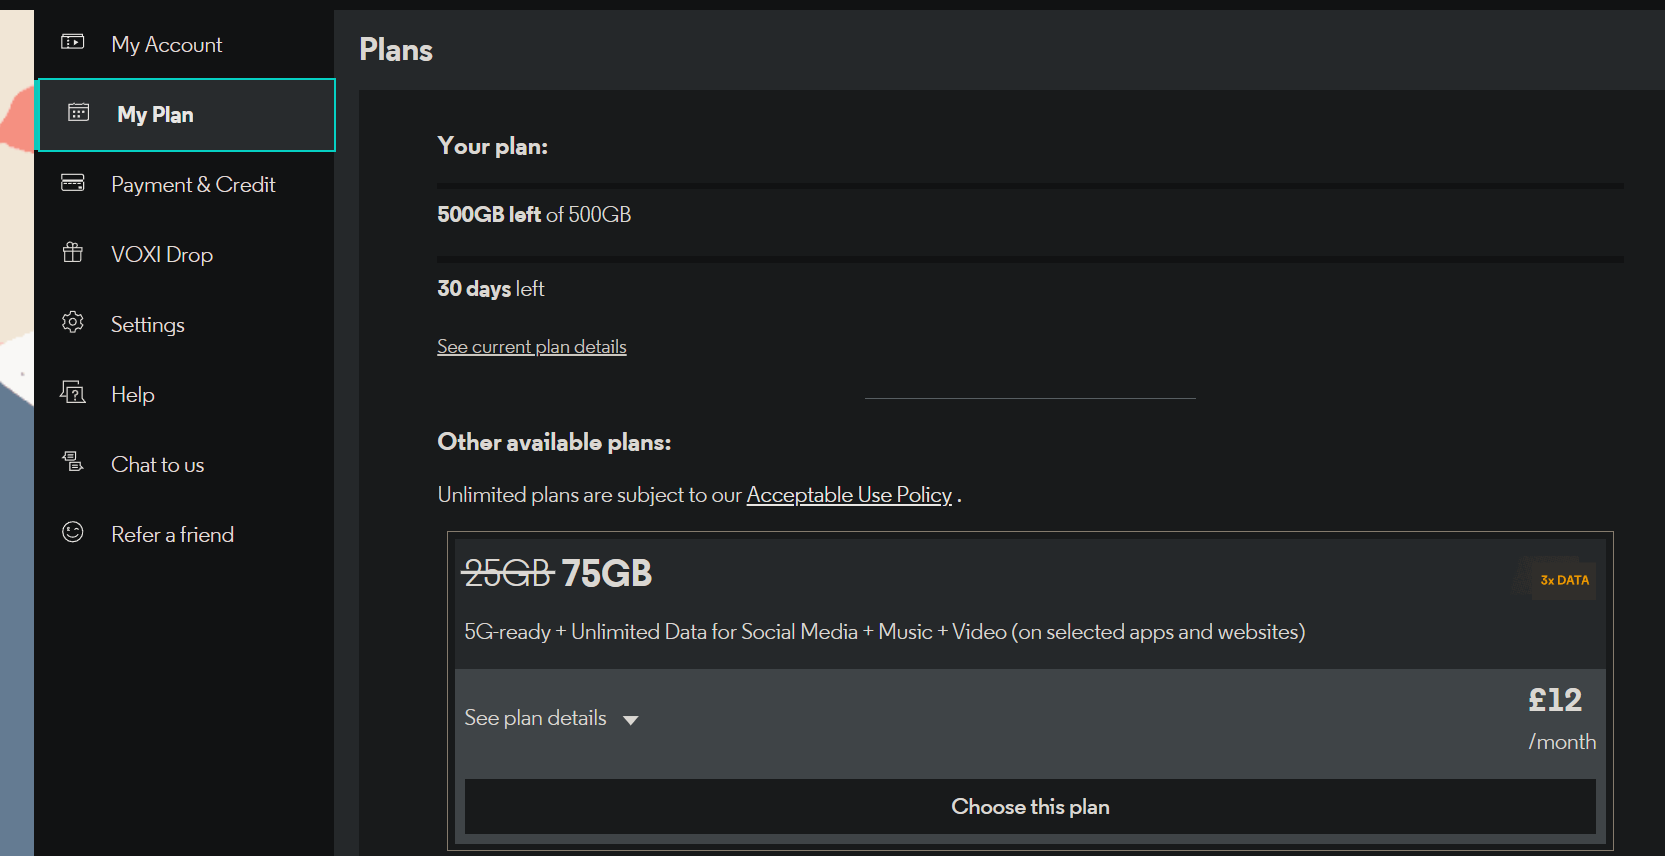Select Payment & Credit in sidebar
The height and width of the screenshot is (856, 1665).
coord(193,185)
